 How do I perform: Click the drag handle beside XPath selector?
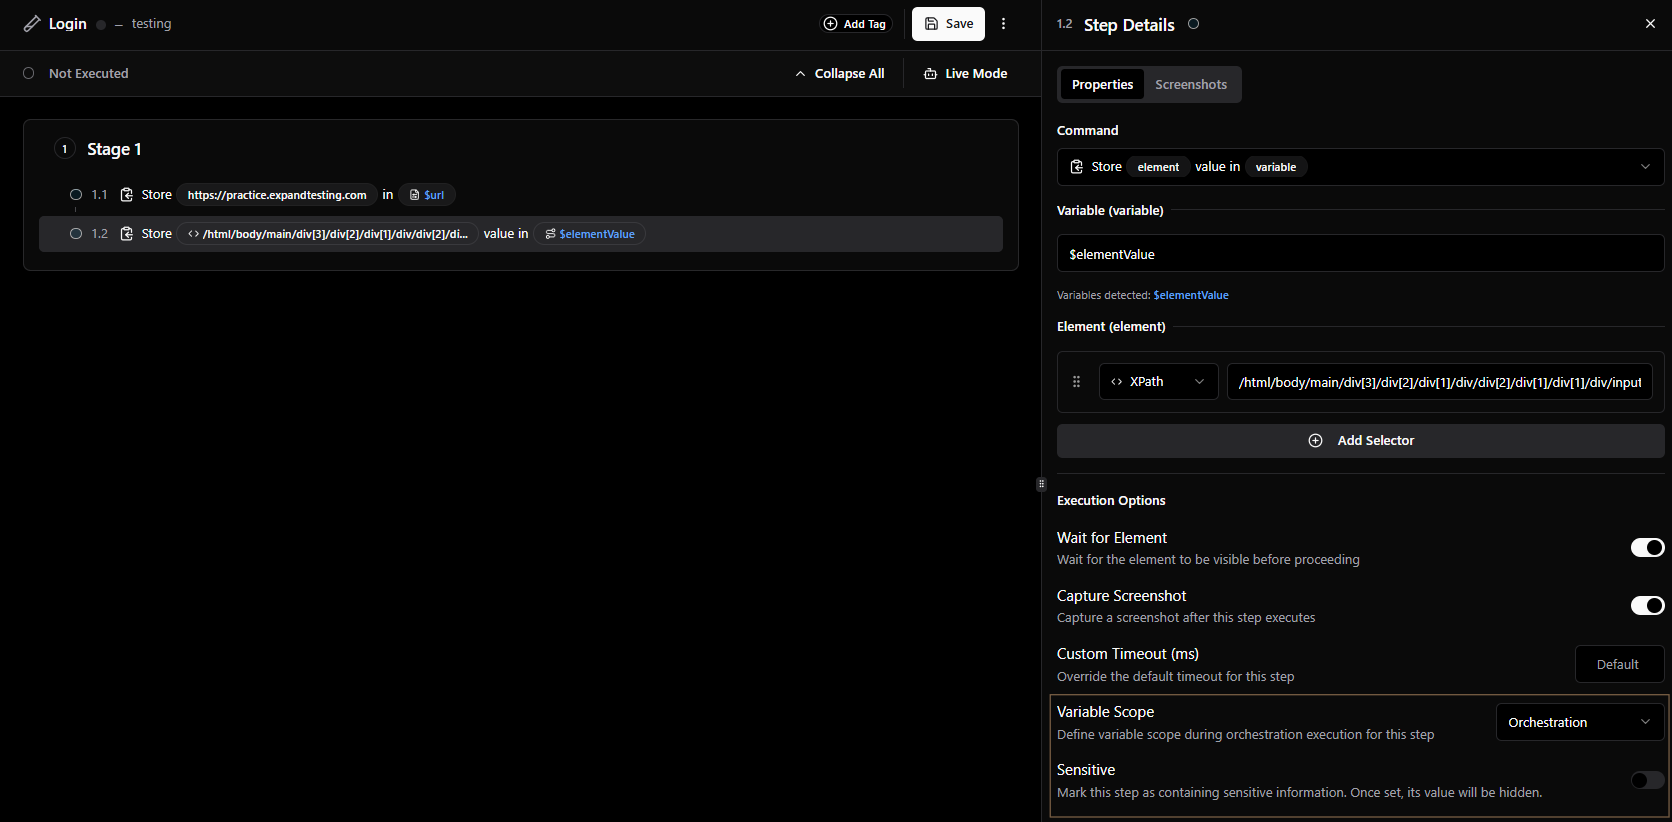(1076, 382)
